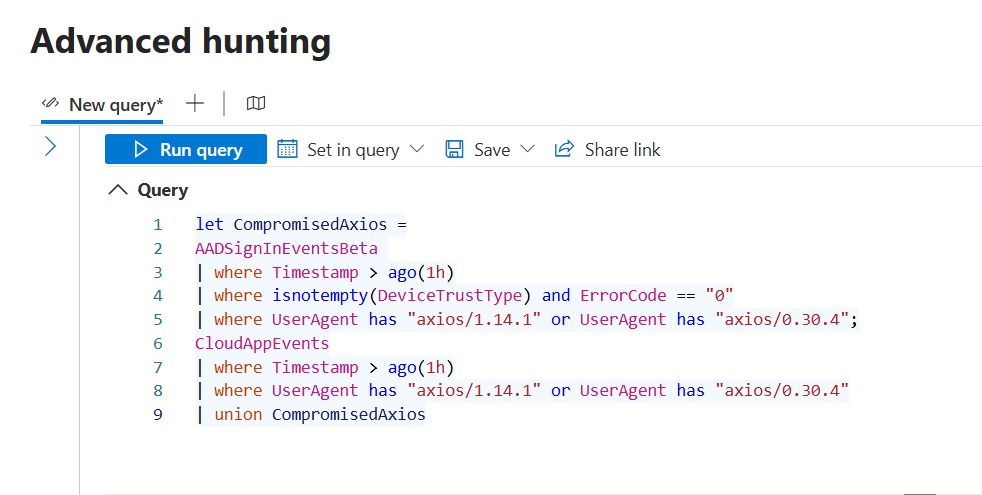Screen dimensions: 982x495
Task: Click AADSignInEventsBeta table name in editor
Action: pyautogui.click(x=286, y=248)
